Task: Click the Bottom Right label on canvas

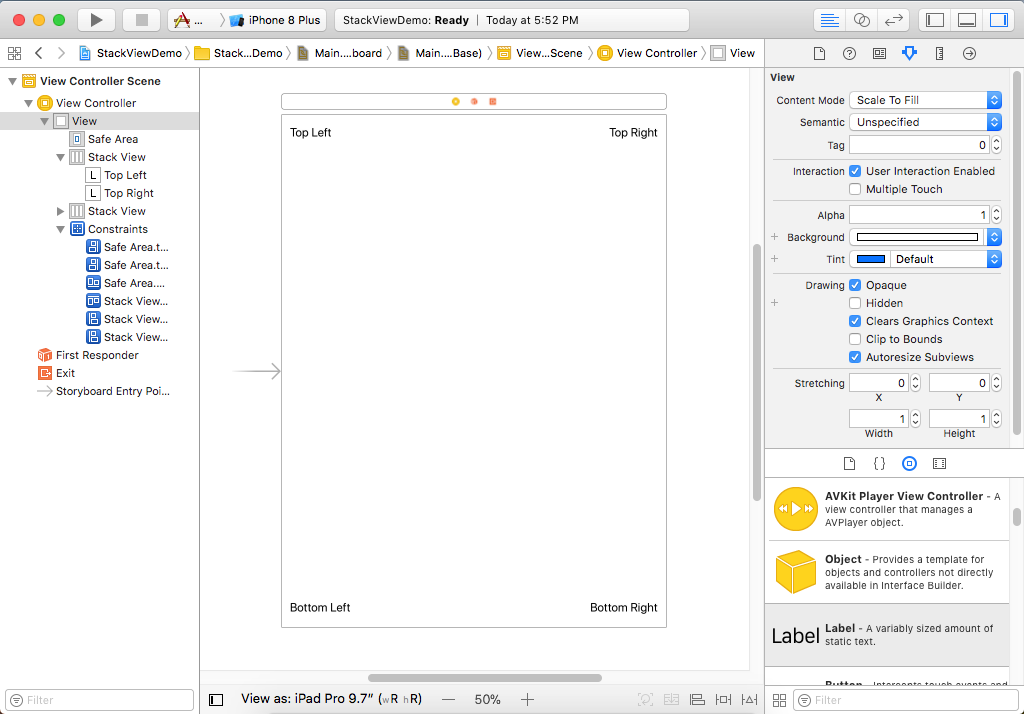Action: [624, 608]
